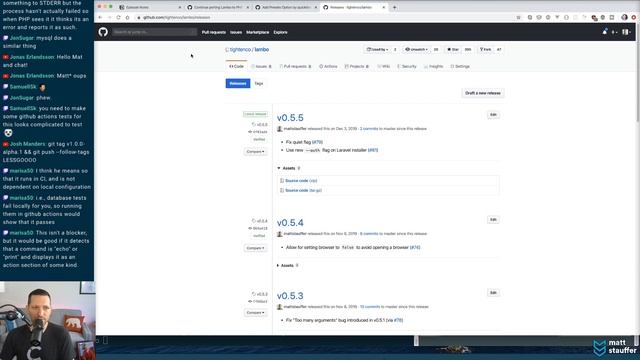Screen dimensions: 640x360
Task: Star the lambo repository
Action: click(x=453, y=49)
